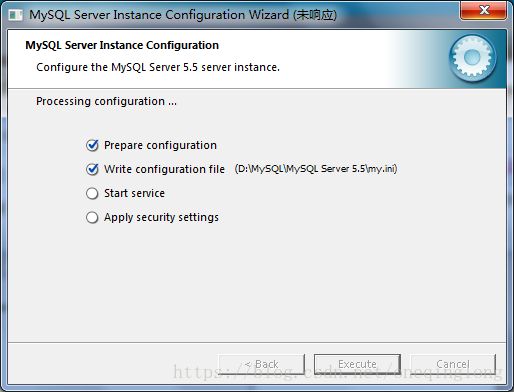514x392 pixels.
Task: Close the MySQL configuration wizard window
Action: pyautogui.click(x=484, y=10)
